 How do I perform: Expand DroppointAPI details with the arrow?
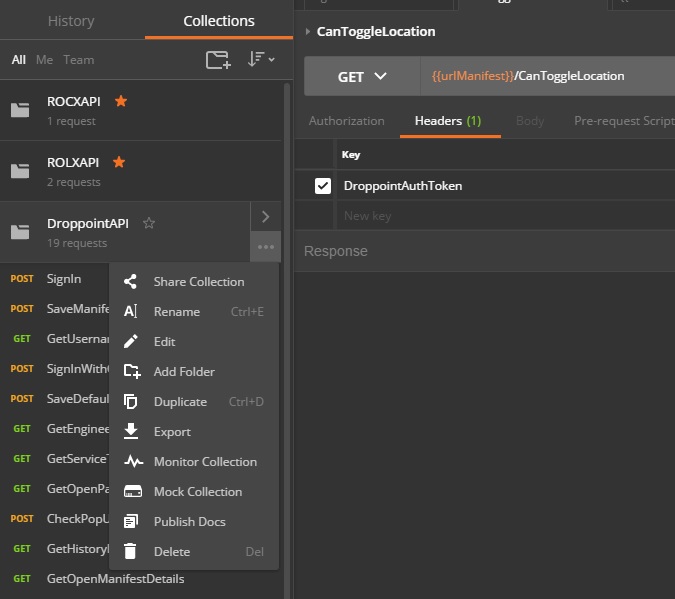point(266,217)
